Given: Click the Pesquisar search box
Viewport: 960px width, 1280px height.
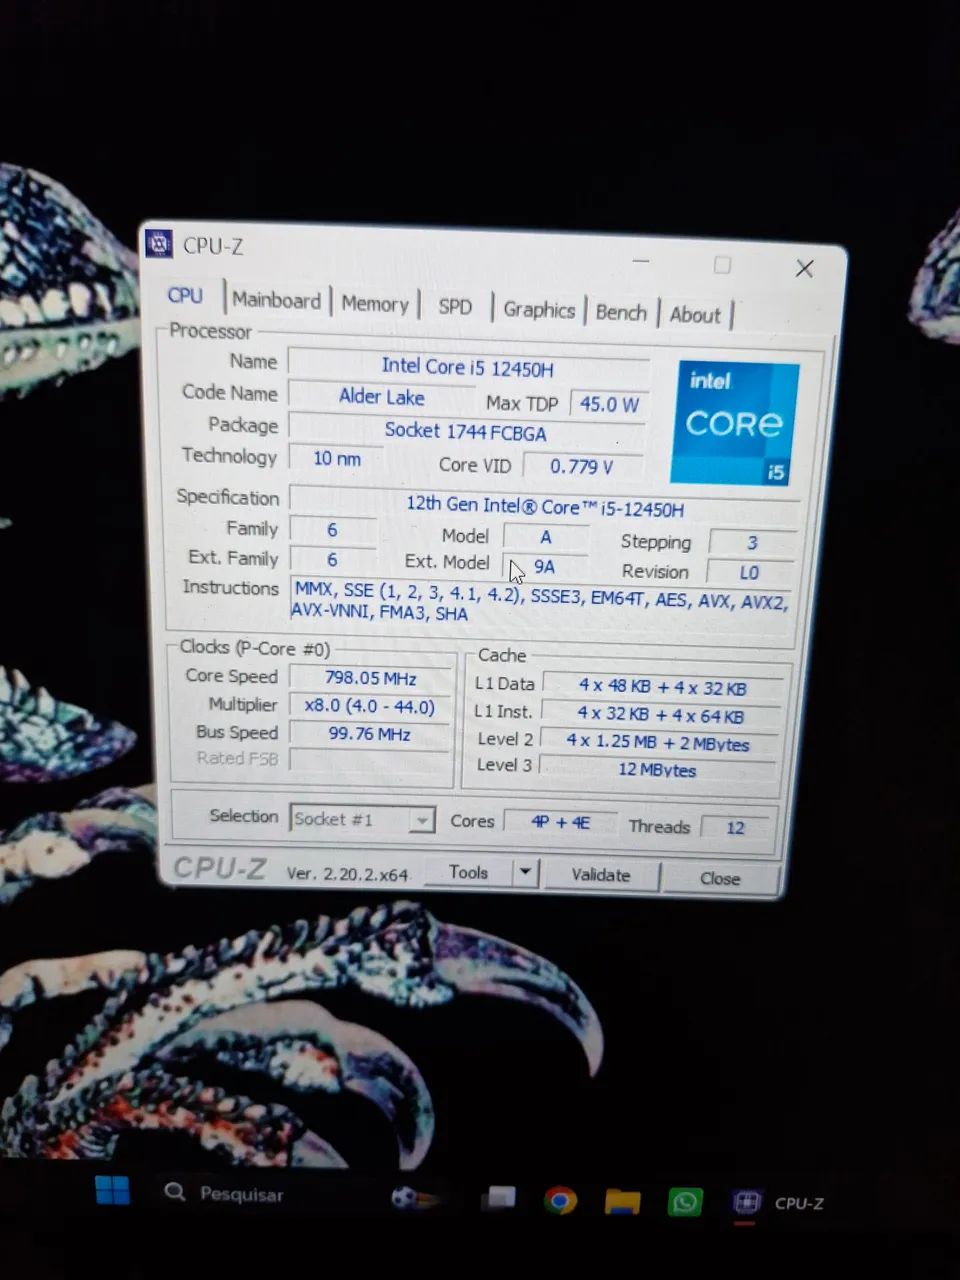Looking at the screenshot, I should tap(241, 1194).
